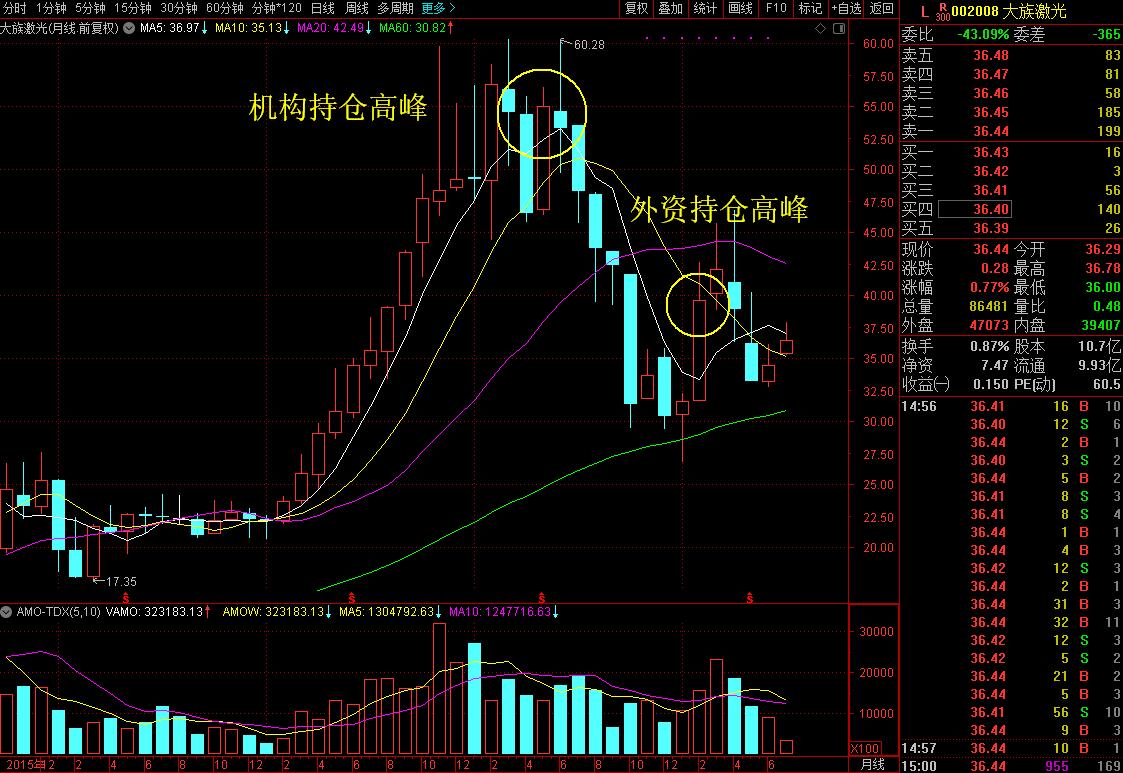Click the highlighted 买四 36.40 price box
The height and width of the screenshot is (773, 1123).
973,209
